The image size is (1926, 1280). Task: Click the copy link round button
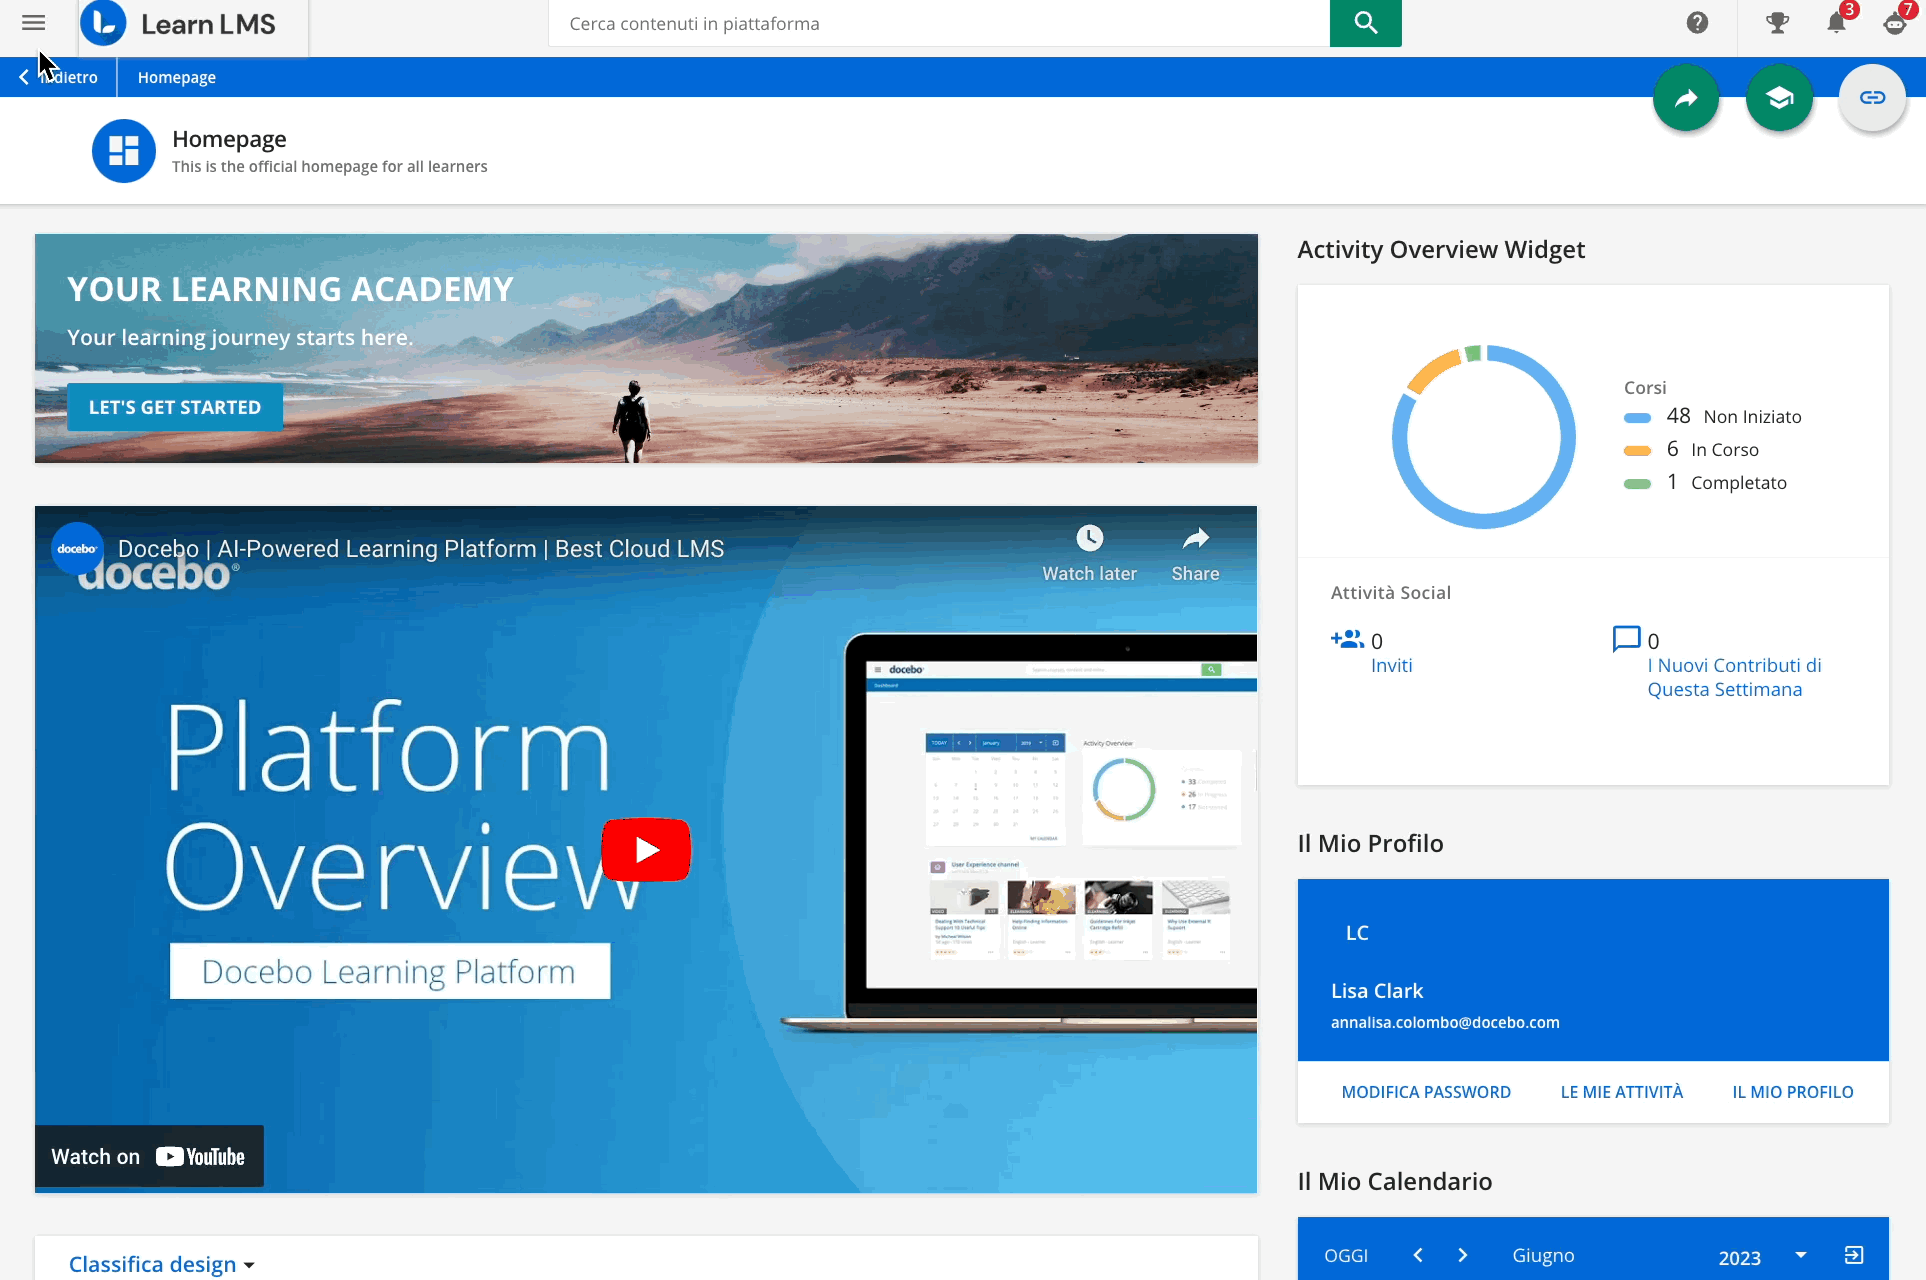1872,98
